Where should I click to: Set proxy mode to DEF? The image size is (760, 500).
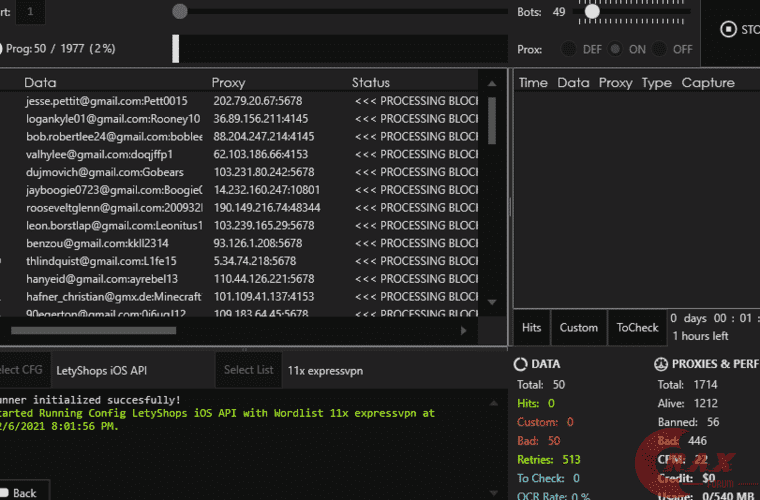coord(569,49)
